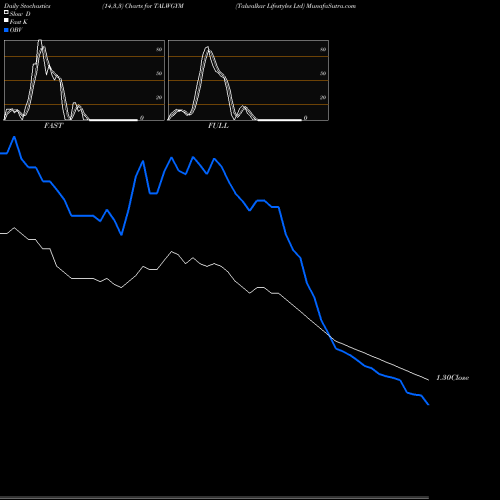Viewport: 500px width, 500px height.
Task: Click the '80' level in FAST chart
Action: (159, 49)
